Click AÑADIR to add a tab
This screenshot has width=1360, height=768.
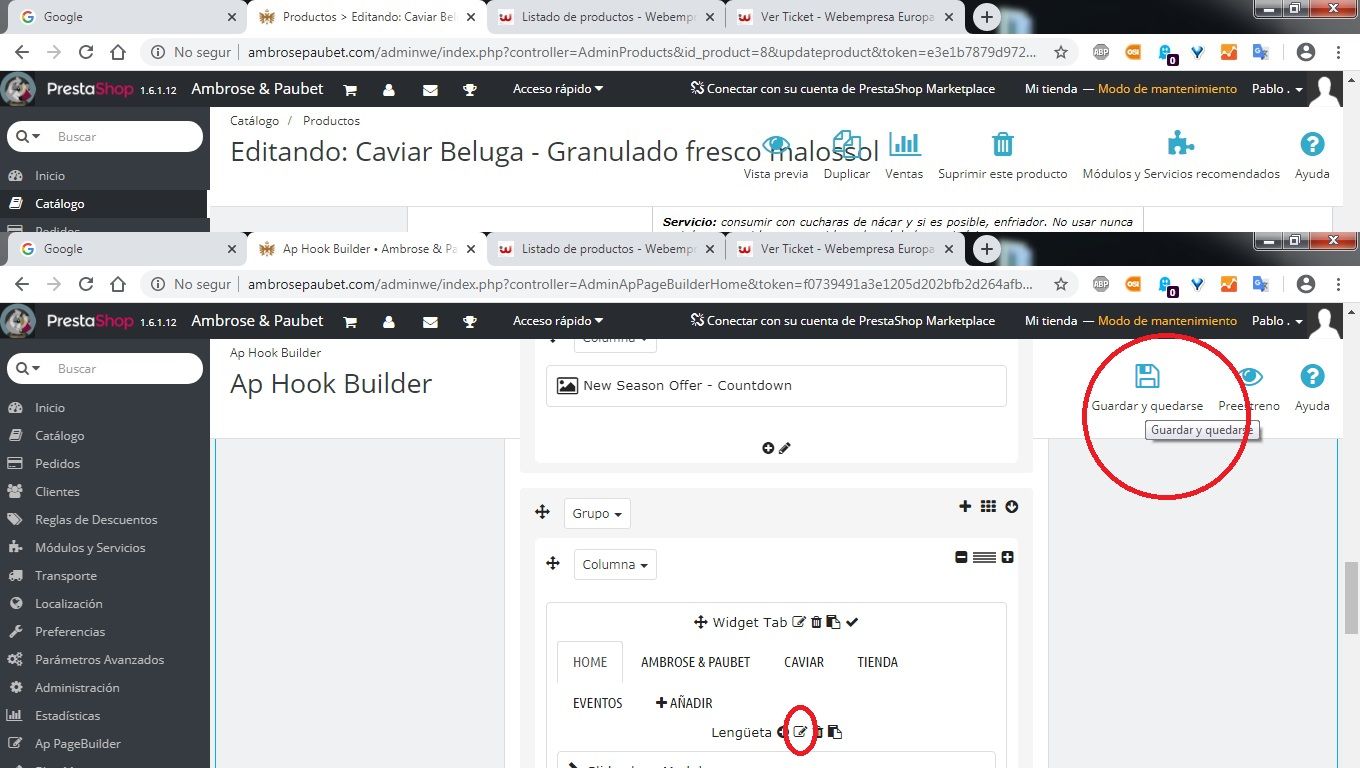684,703
